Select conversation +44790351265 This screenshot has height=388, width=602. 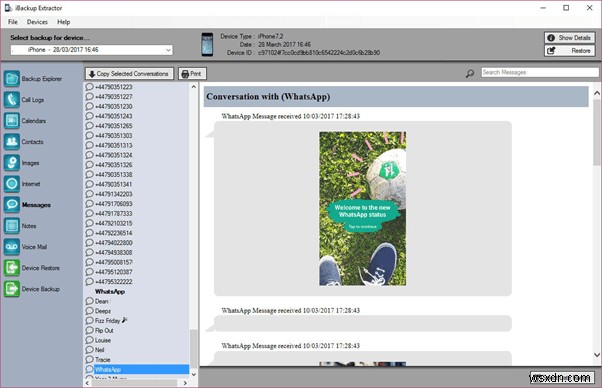coord(114,126)
